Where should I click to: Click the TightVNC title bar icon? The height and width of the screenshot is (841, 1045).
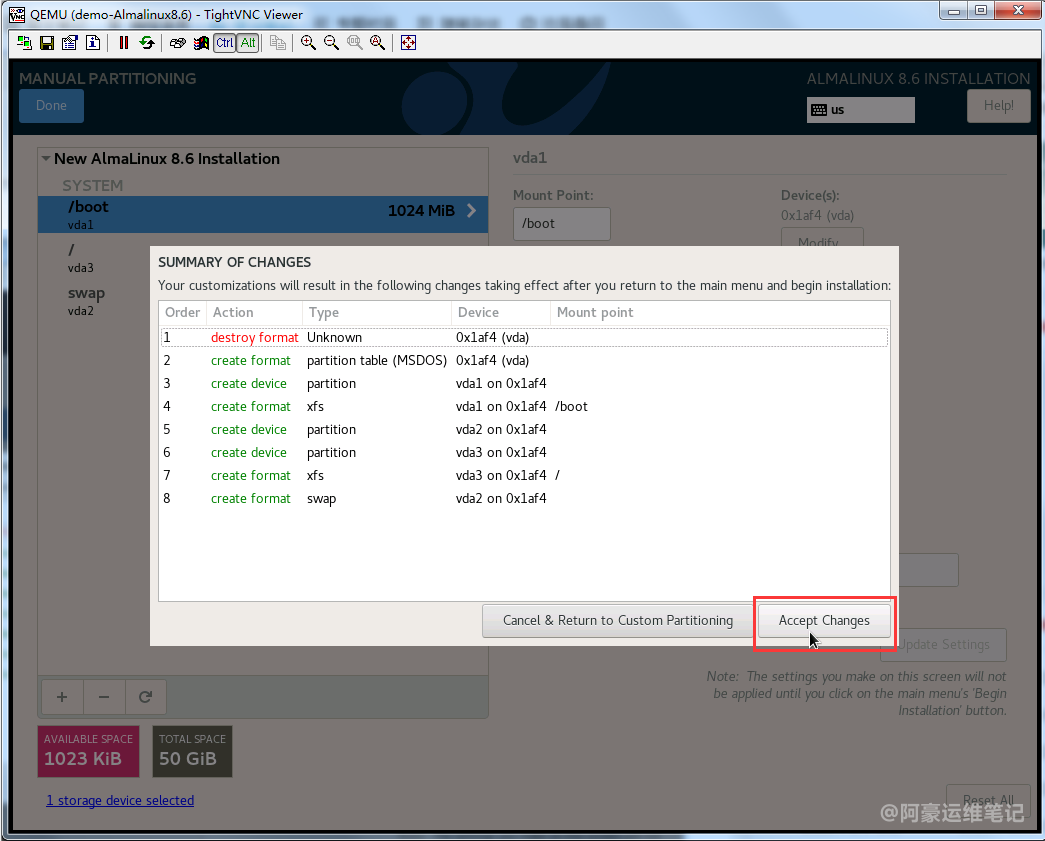click(17, 14)
